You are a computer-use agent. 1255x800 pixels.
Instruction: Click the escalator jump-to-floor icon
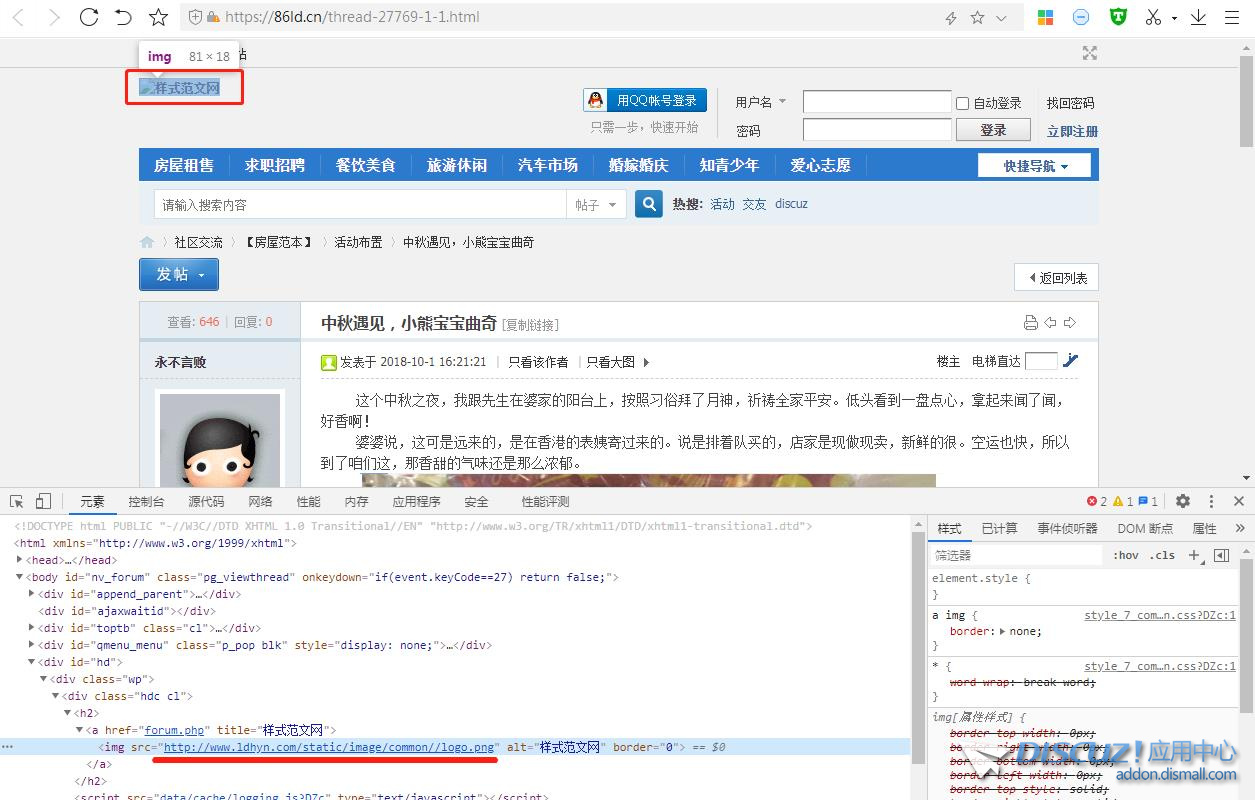pyautogui.click(x=1070, y=361)
